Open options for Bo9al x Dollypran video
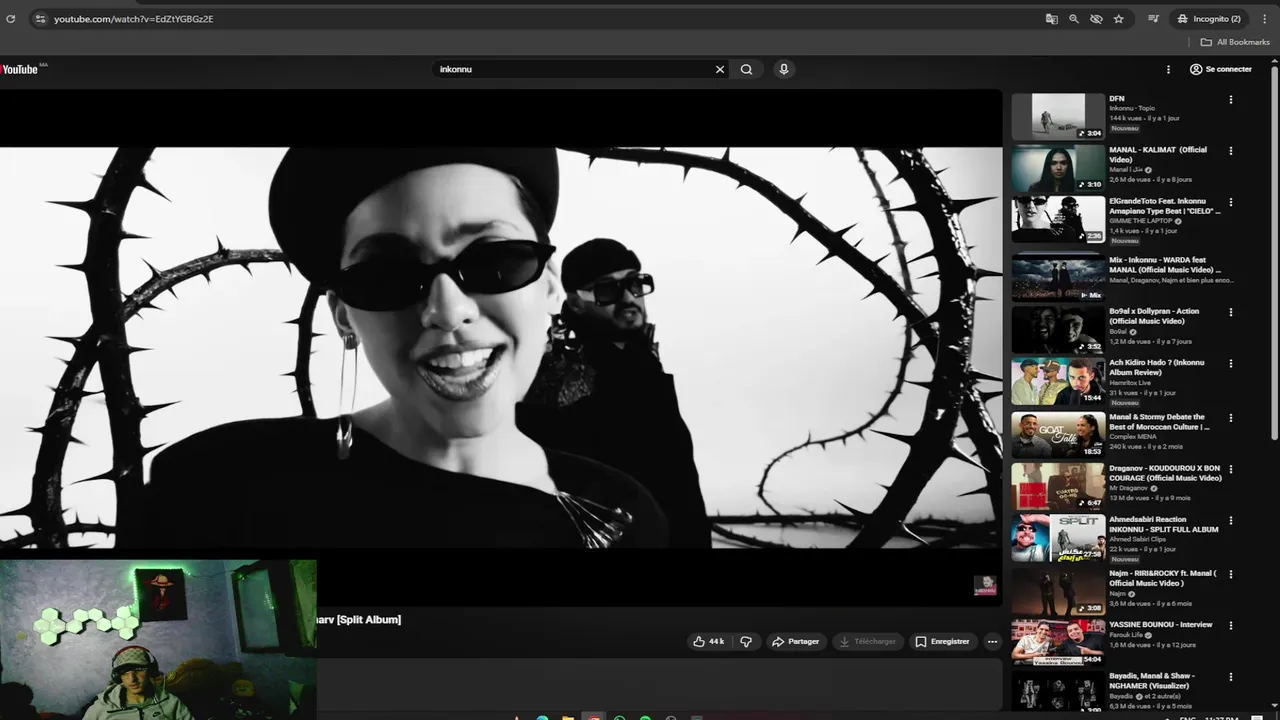This screenshot has height=720, width=1280. (x=1231, y=312)
